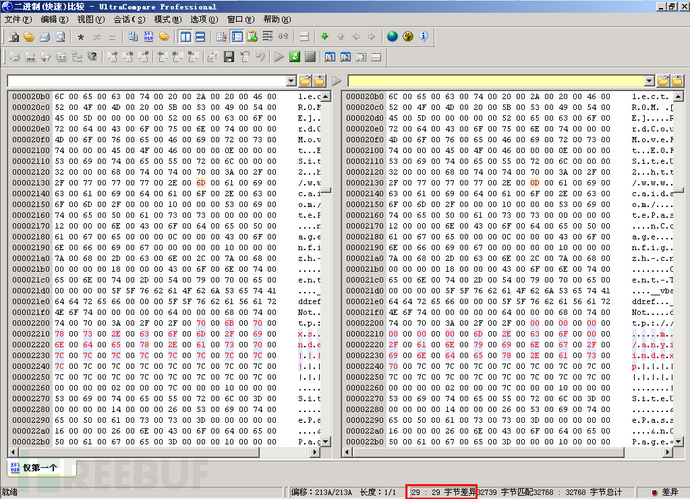
Task: Toggle horizontal stacked layout
Action: point(200,37)
